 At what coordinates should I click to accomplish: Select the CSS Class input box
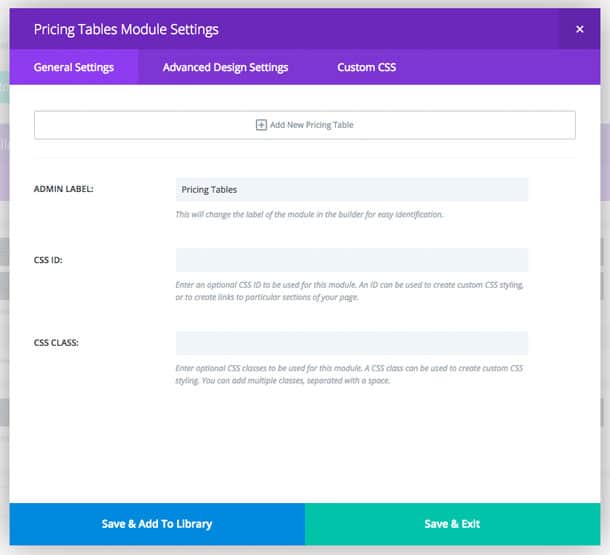point(351,343)
